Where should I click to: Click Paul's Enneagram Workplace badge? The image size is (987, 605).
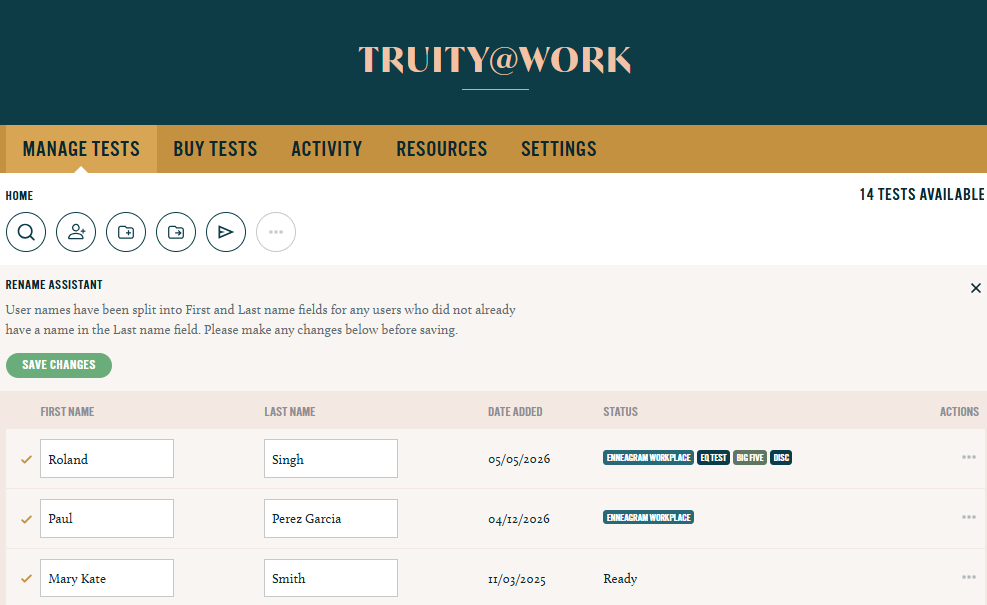(648, 517)
